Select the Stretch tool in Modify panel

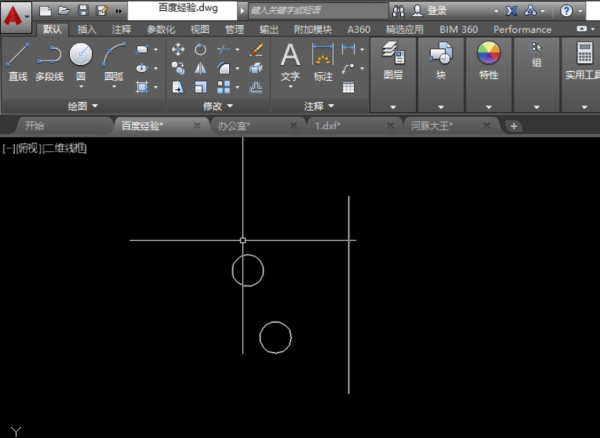point(178,87)
